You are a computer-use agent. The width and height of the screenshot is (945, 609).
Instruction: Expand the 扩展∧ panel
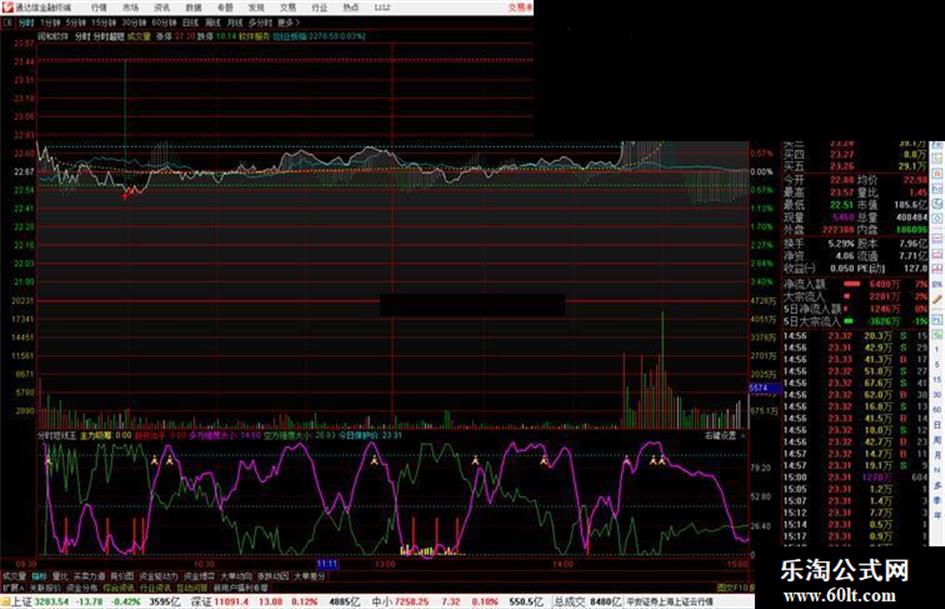(13, 587)
